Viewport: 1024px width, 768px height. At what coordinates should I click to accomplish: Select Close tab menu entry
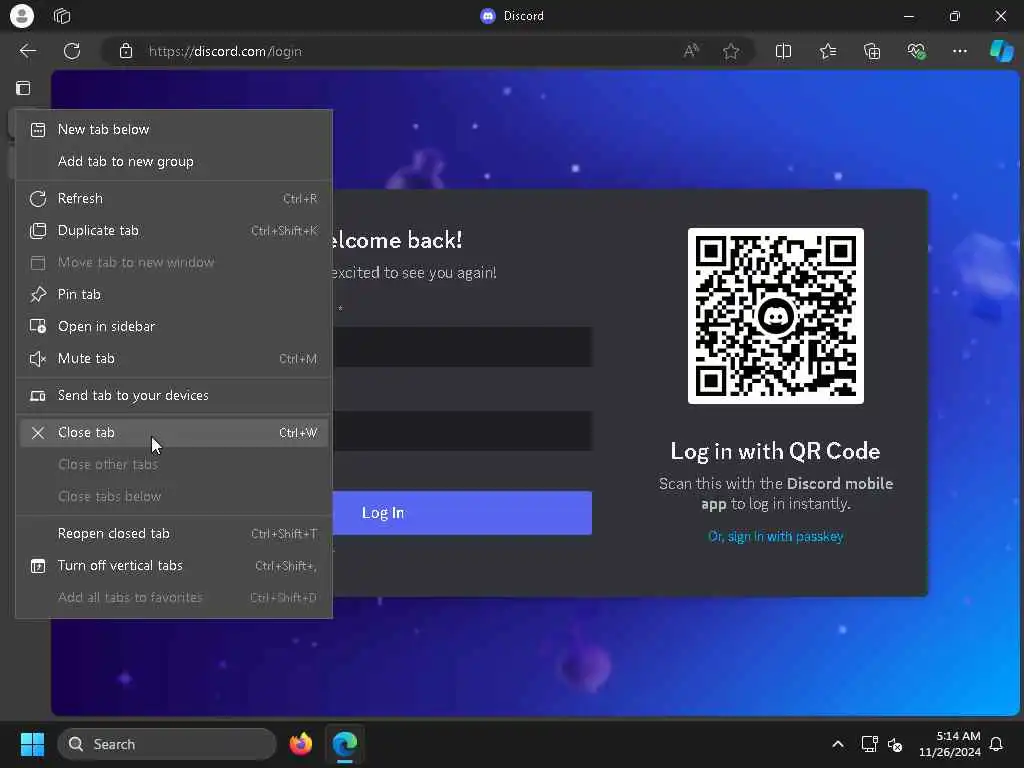(174, 433)
